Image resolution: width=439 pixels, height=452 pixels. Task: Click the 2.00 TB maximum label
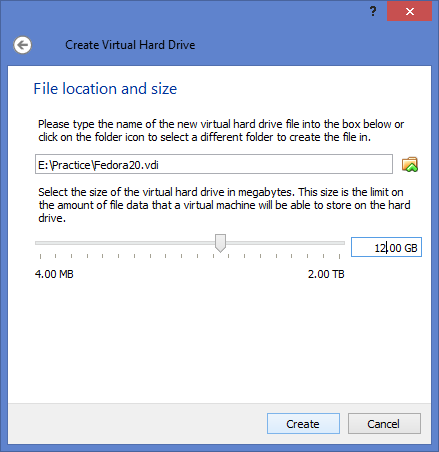[x=326, y=274]
